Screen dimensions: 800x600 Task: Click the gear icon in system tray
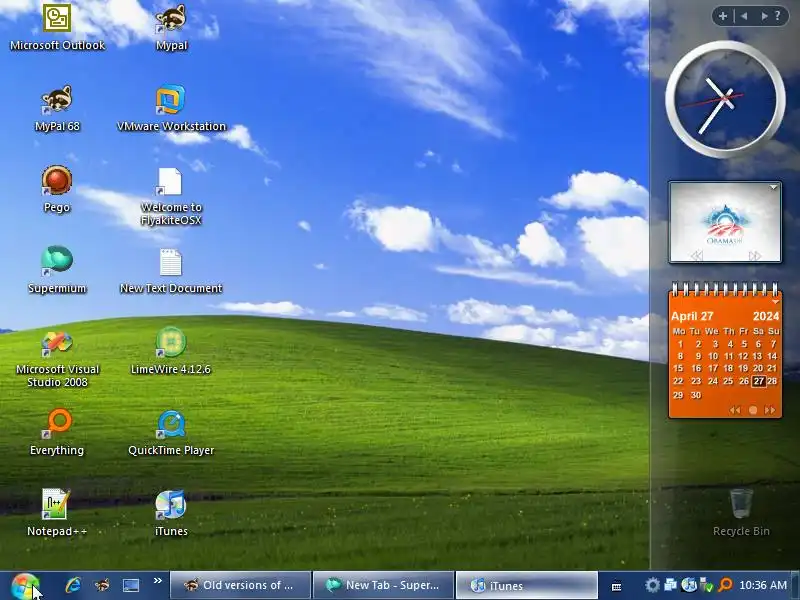click(x=652, y=585)
